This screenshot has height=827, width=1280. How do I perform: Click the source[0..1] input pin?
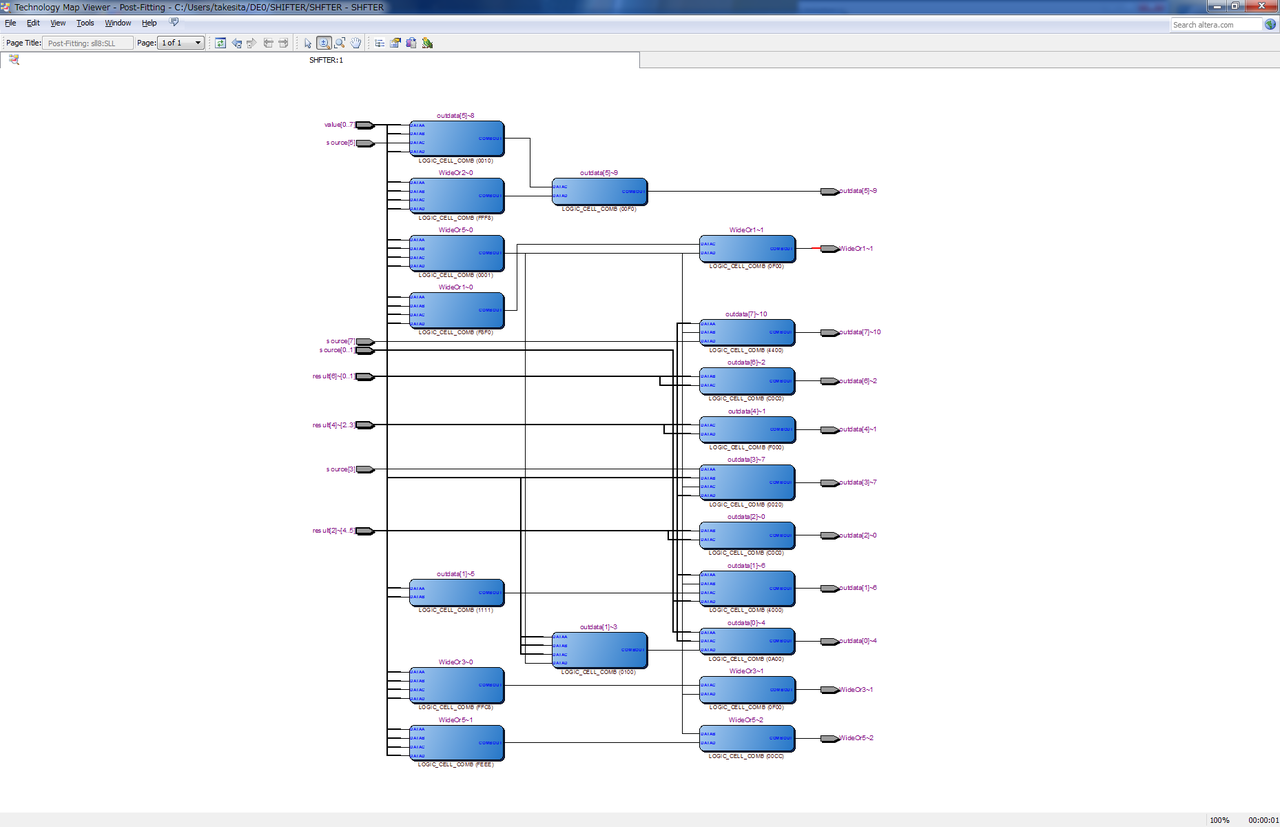point(365,350)
